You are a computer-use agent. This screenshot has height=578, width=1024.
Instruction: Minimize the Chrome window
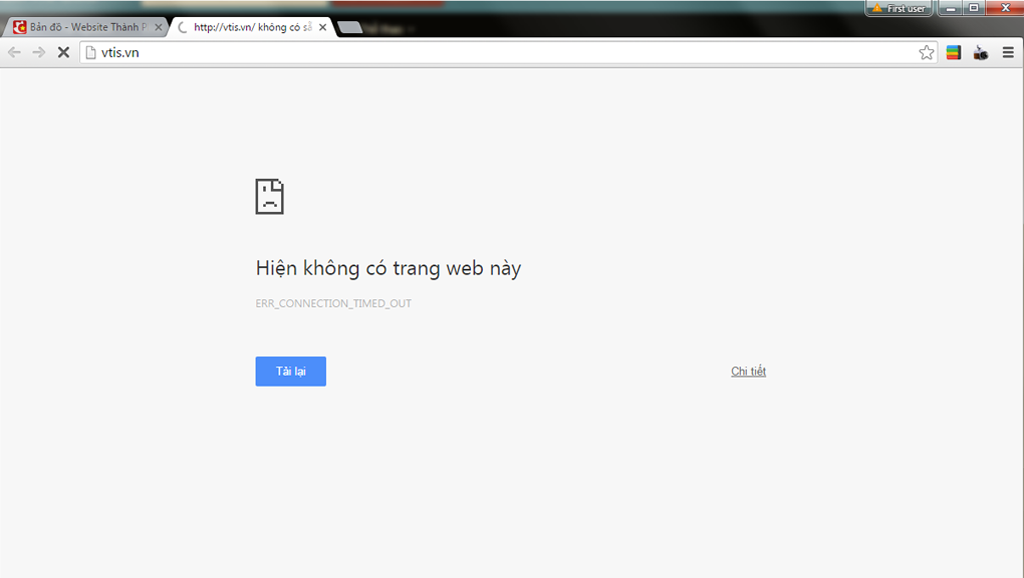pos(951,8)
